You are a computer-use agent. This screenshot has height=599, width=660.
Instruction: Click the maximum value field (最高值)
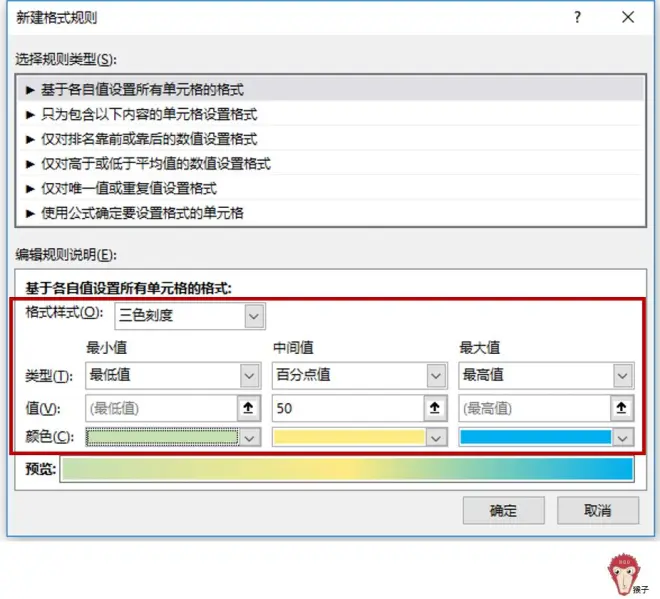[x=535, y=408]
